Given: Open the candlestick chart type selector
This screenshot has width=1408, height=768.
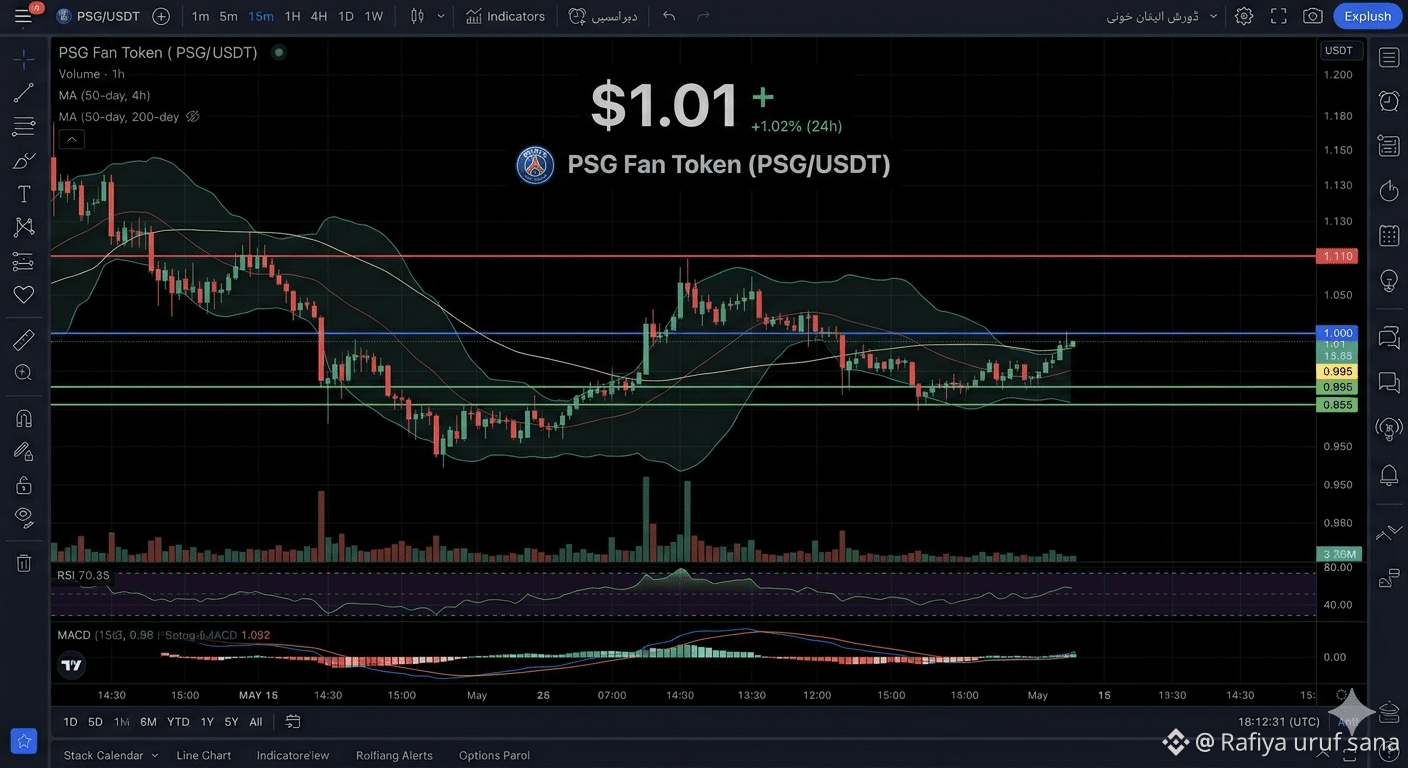Looking at the screenshot, I should pos(418,16).
